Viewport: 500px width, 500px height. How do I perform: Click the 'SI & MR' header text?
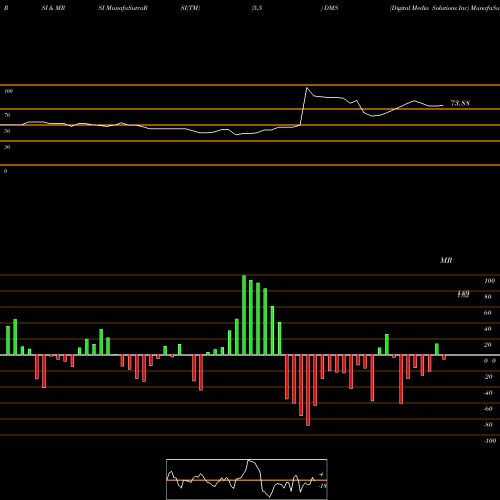(x=53, y=8)
